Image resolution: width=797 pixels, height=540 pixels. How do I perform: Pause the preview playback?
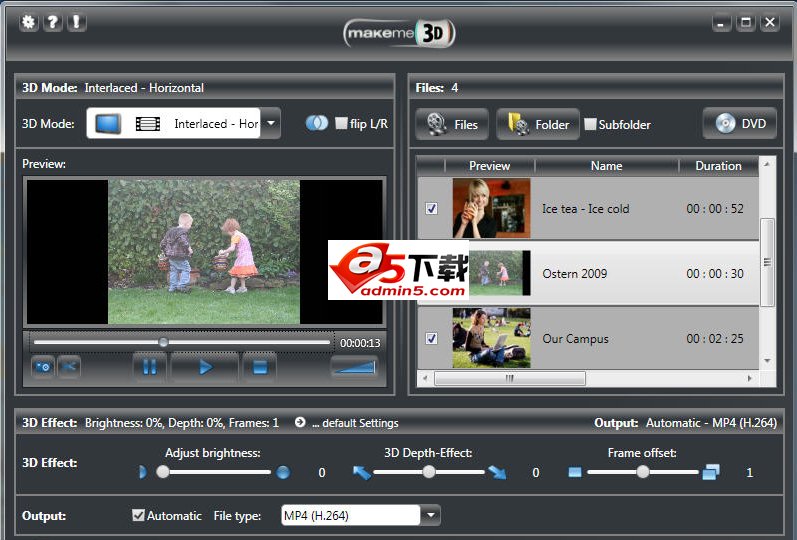[149, 367]
